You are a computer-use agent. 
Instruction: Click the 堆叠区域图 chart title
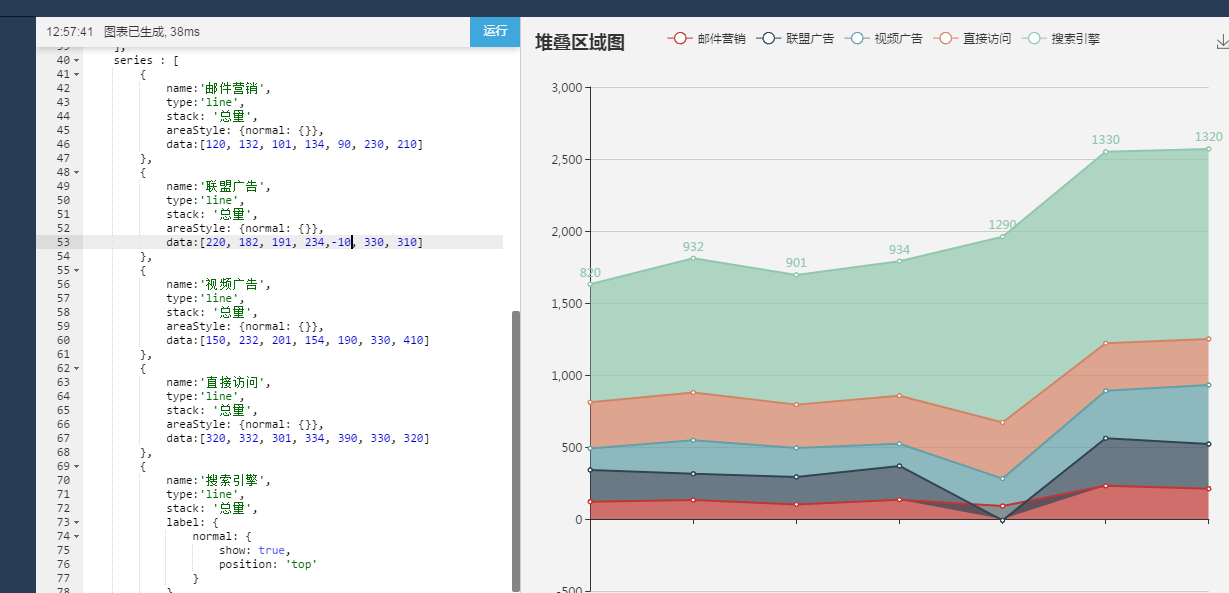pyautogui.click(x=580, y=42)
